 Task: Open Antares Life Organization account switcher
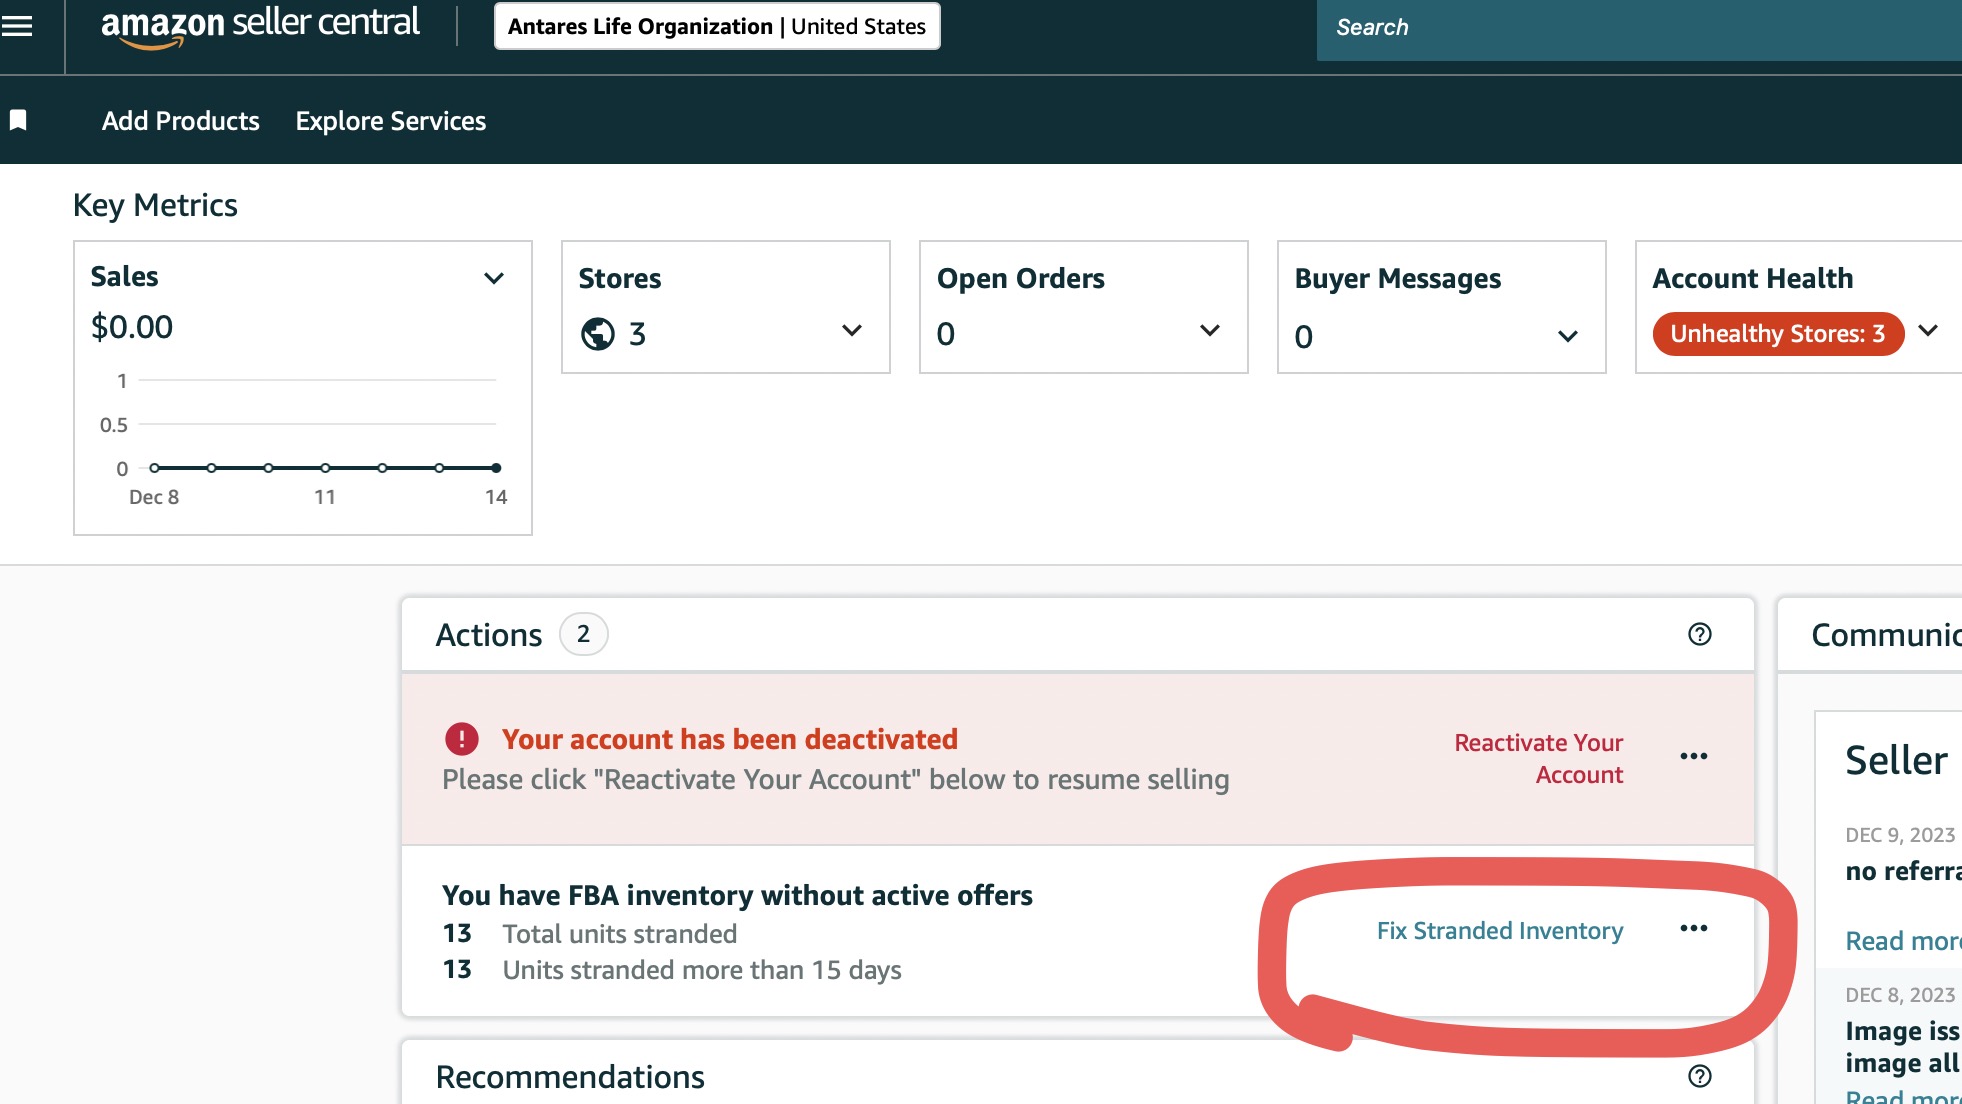(x=717, y=26)
